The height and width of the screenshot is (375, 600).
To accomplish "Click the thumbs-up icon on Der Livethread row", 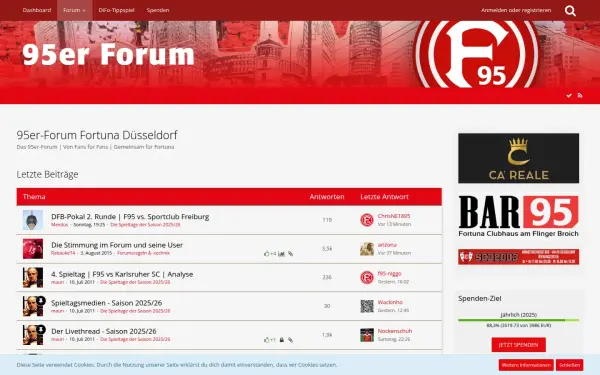I will 267,339.
